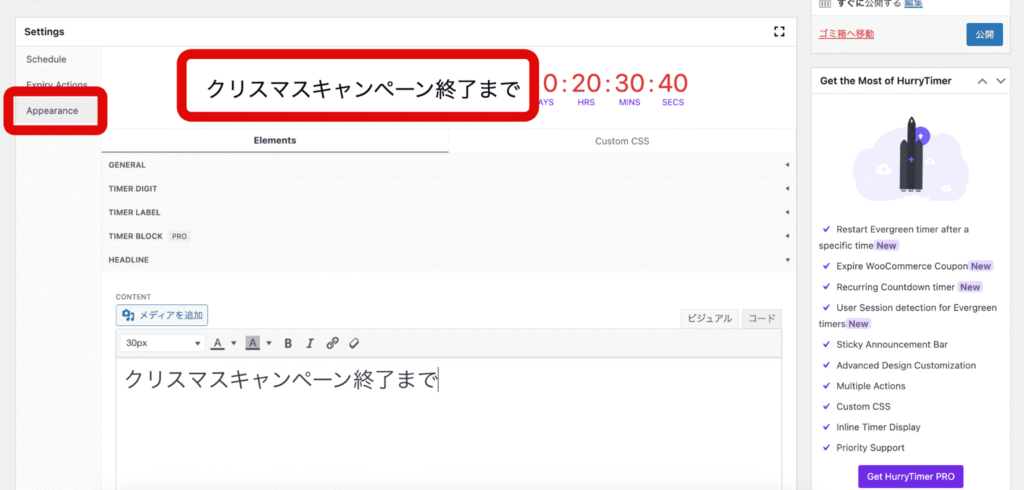Click the 'Inline Timer Display' feature text
This screenshot has width=1024, height=490.
878,427
